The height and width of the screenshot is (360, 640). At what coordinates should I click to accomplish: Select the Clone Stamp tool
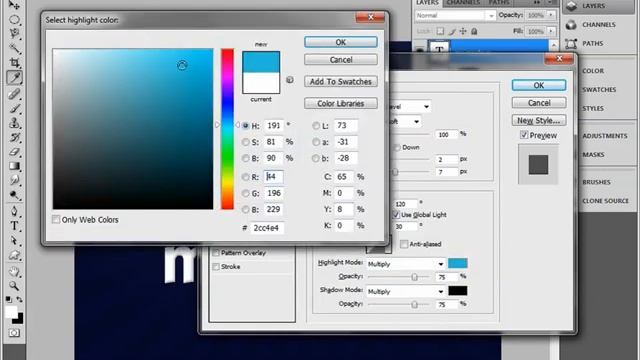tap(14, 123)
